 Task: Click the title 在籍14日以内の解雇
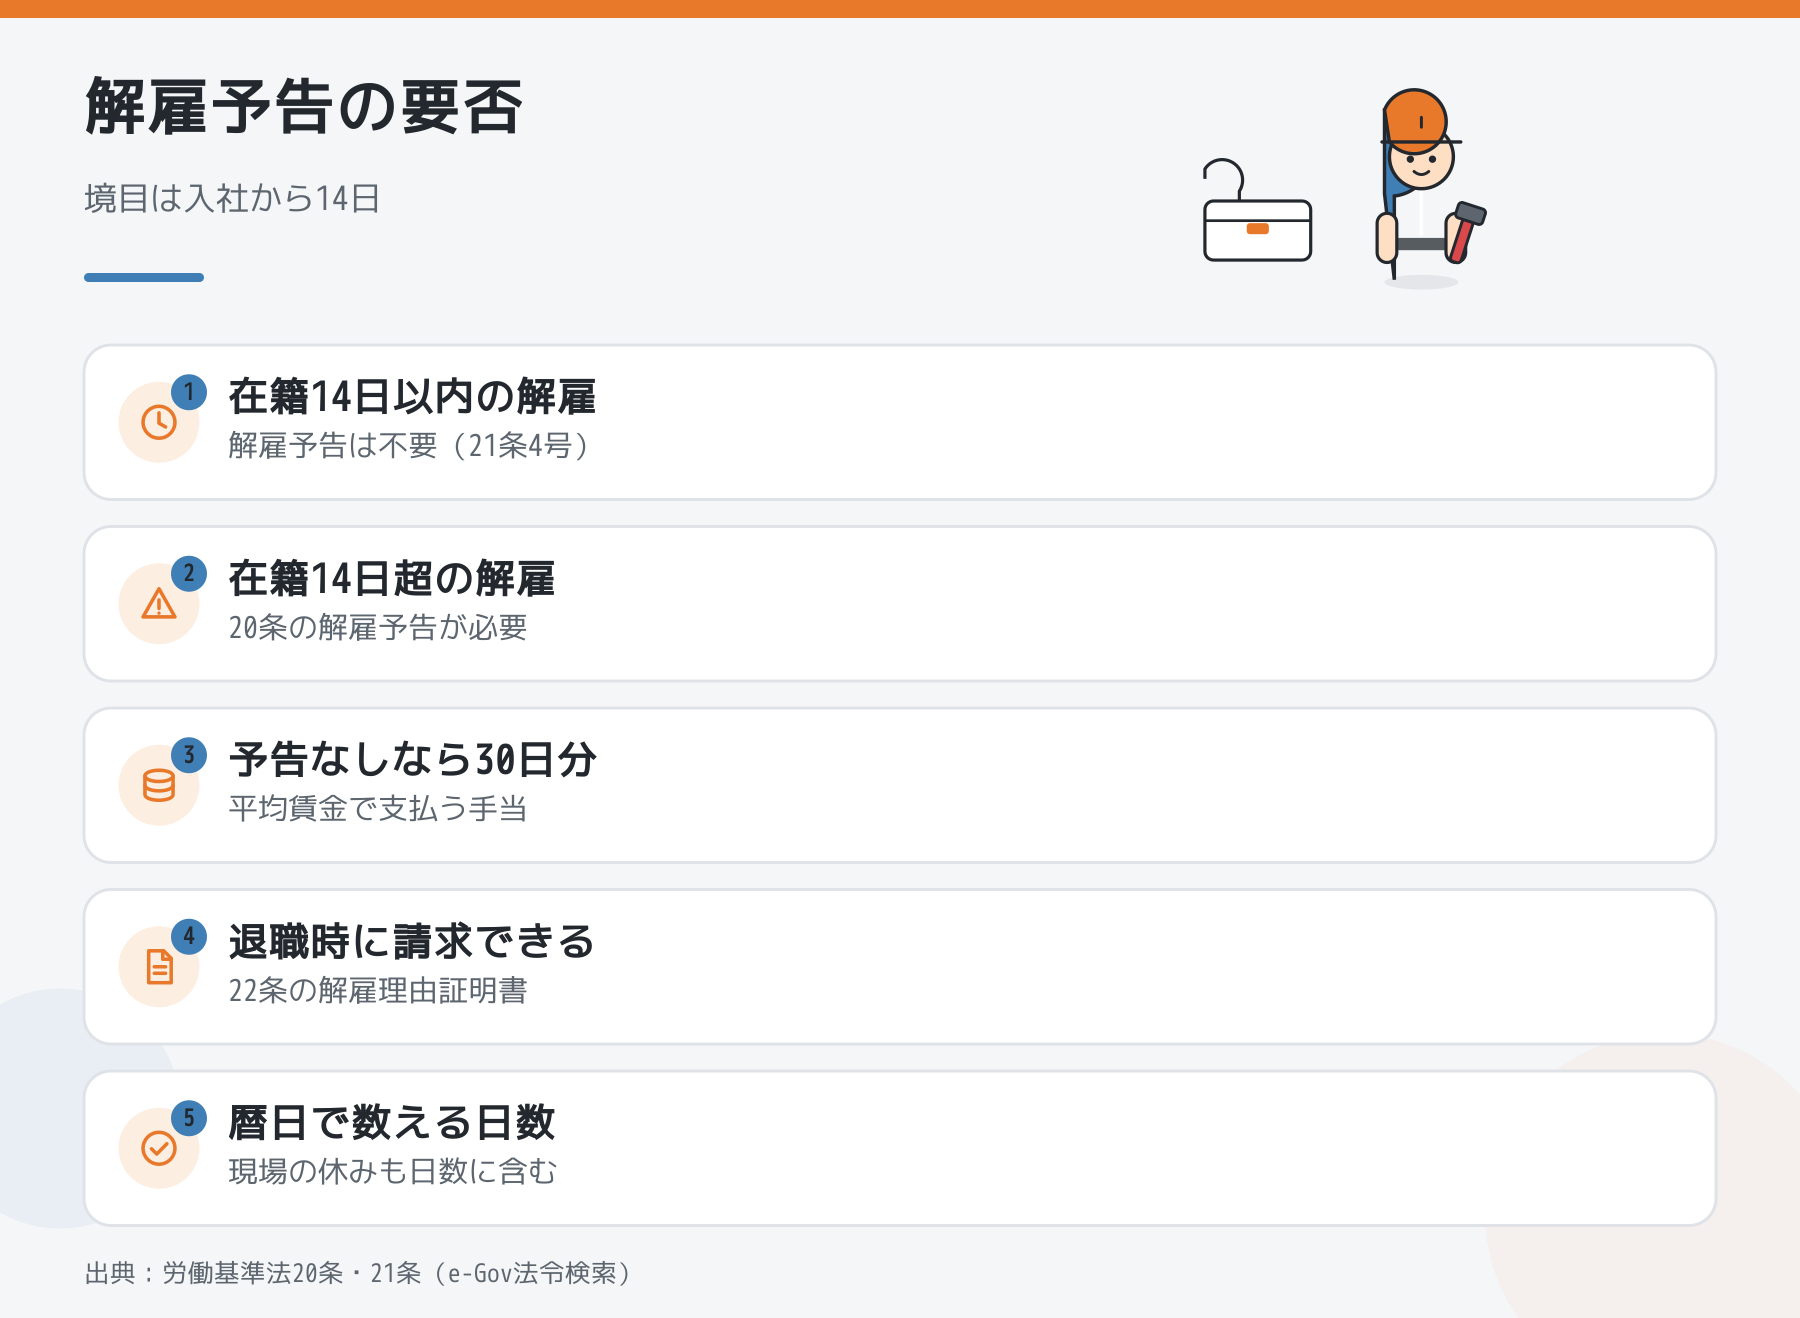pyautogui.click(x=412, y=397)
